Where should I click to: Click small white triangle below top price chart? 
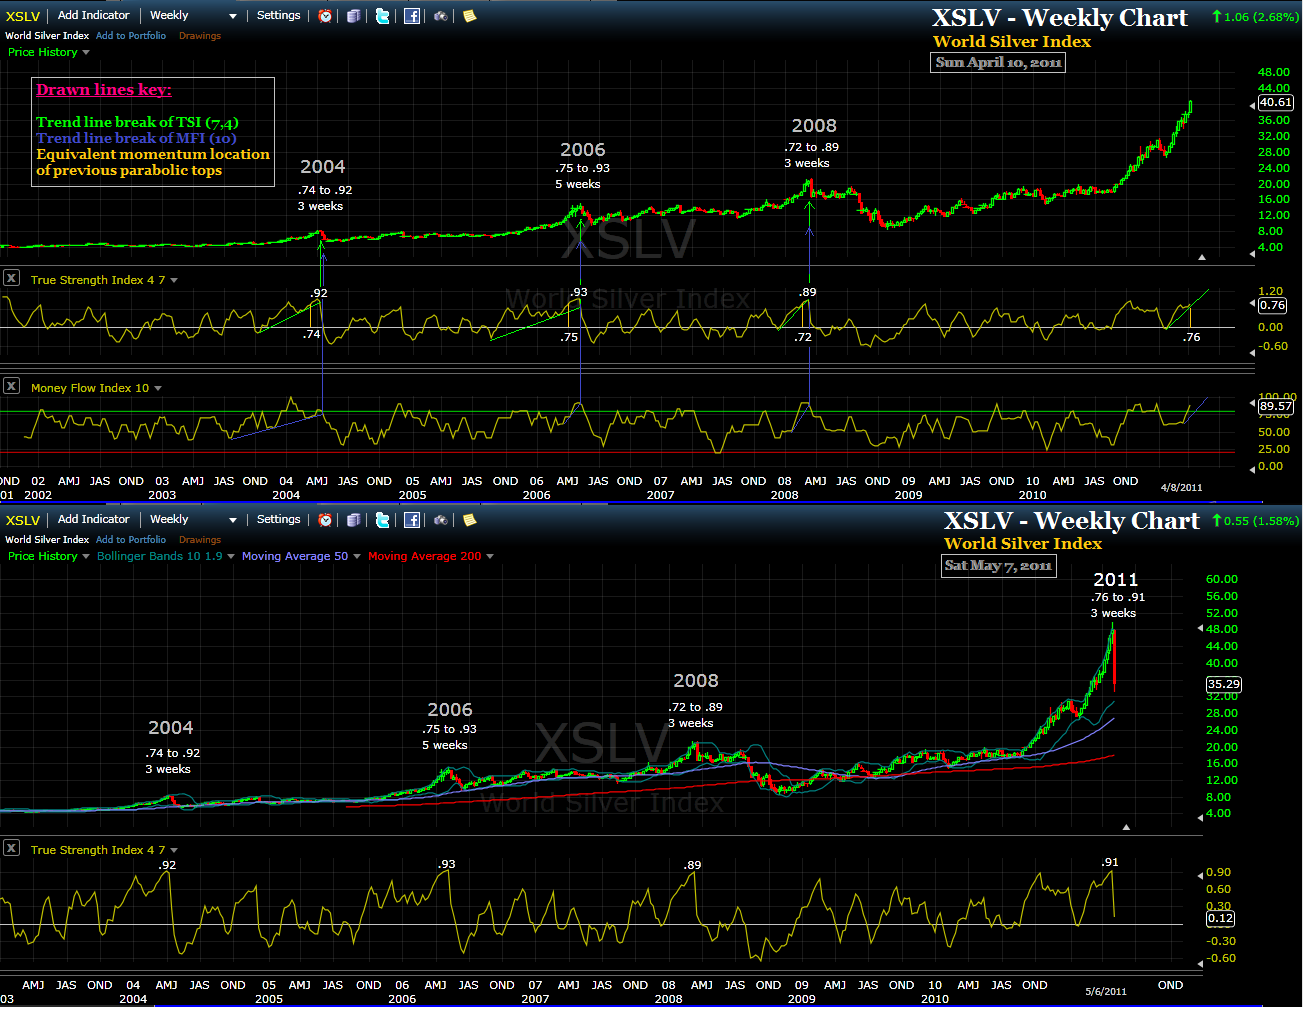pyautogui.click(x=1202, y=257)
